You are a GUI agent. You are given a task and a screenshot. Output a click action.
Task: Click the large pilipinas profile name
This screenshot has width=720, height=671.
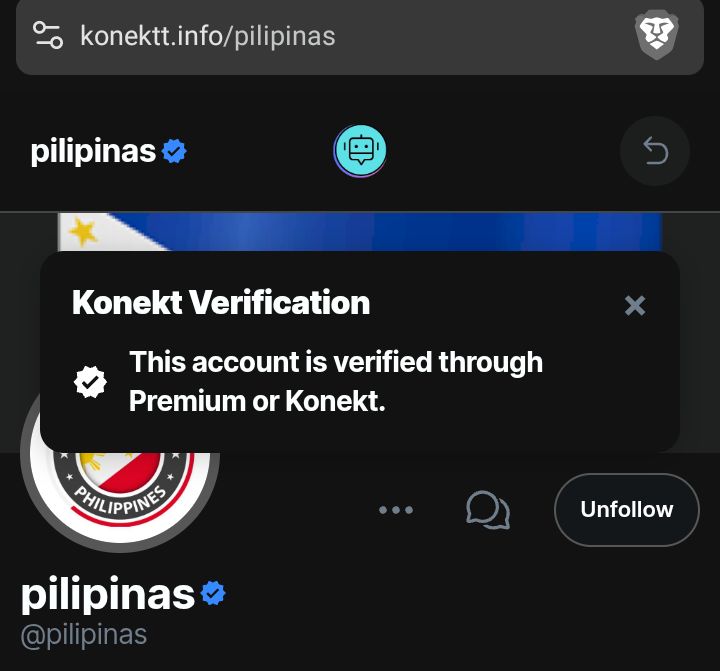pyautogui.click(x=108, y=594)
